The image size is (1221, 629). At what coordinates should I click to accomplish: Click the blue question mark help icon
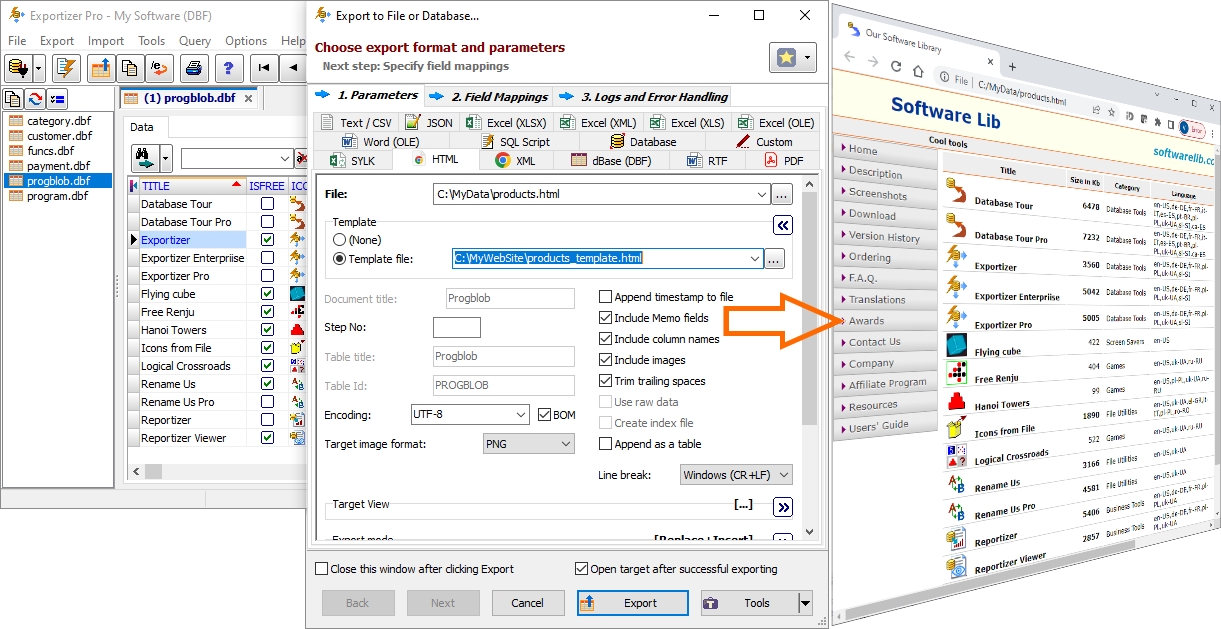[230, 68]
